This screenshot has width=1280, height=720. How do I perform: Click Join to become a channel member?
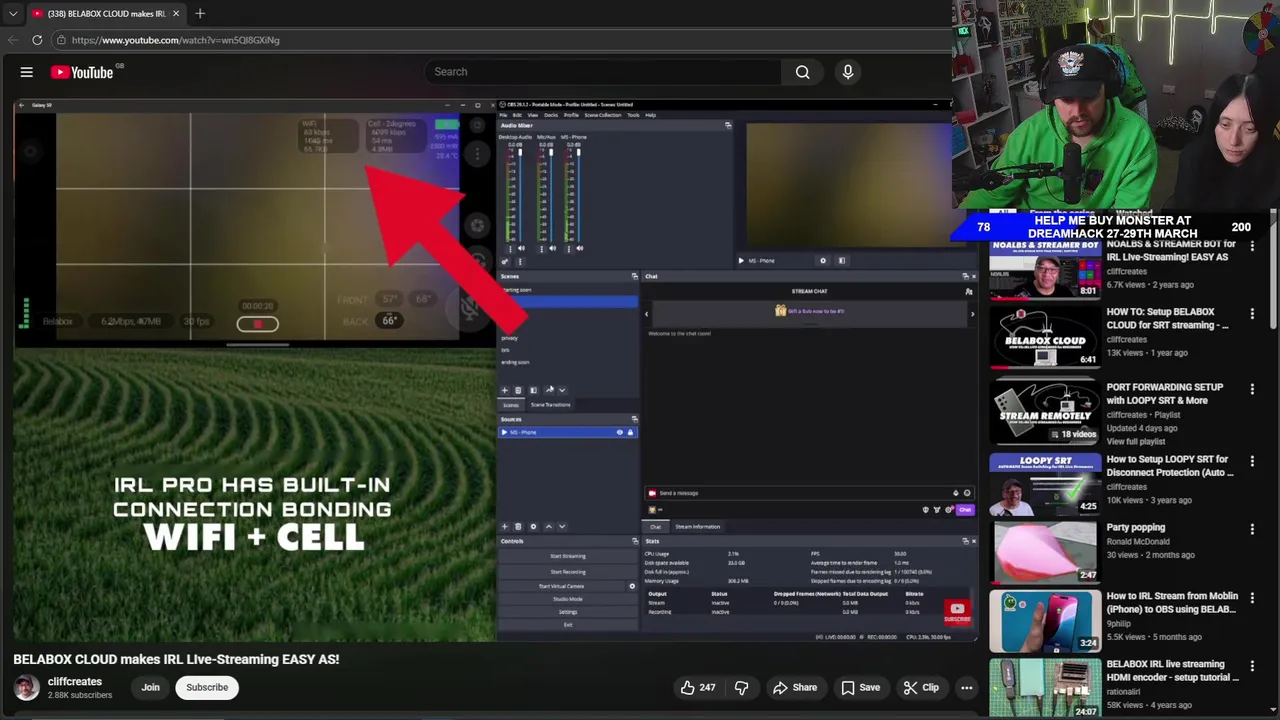point(150,687)
